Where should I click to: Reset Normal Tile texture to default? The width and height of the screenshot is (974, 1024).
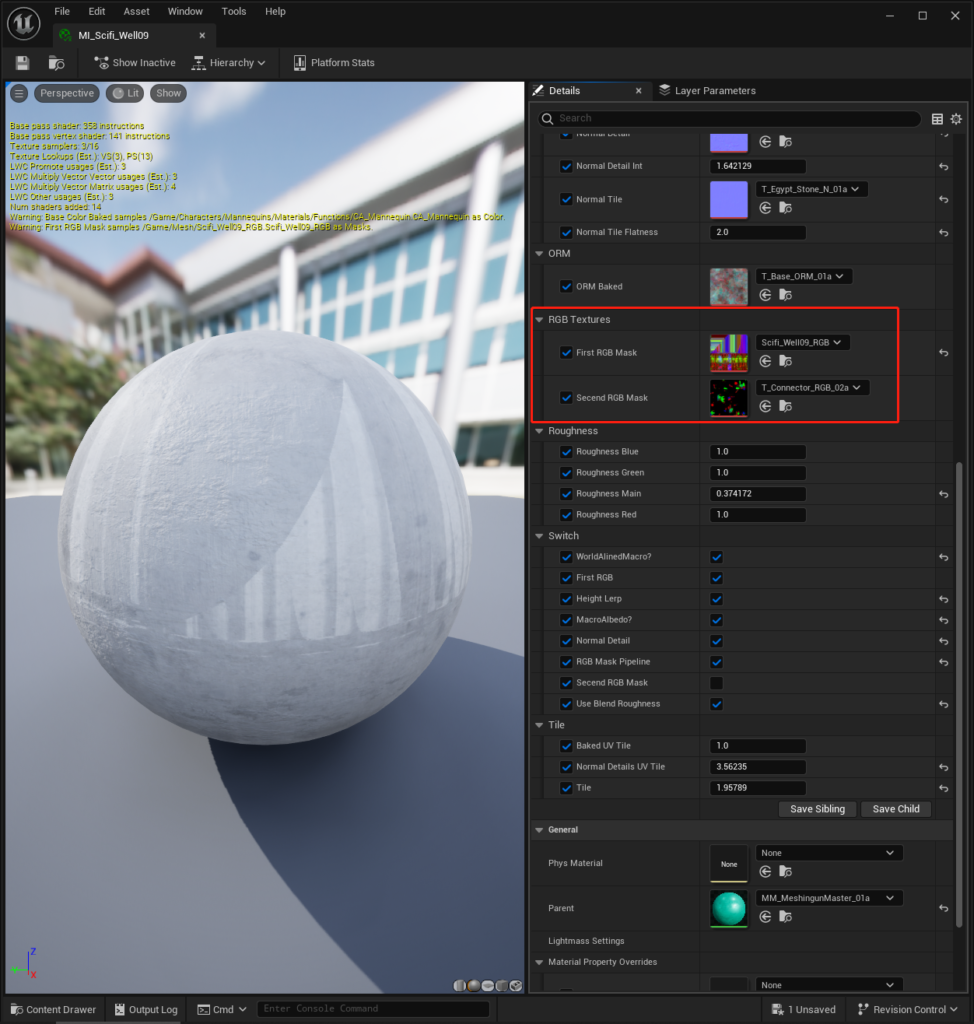click(943, 199)
